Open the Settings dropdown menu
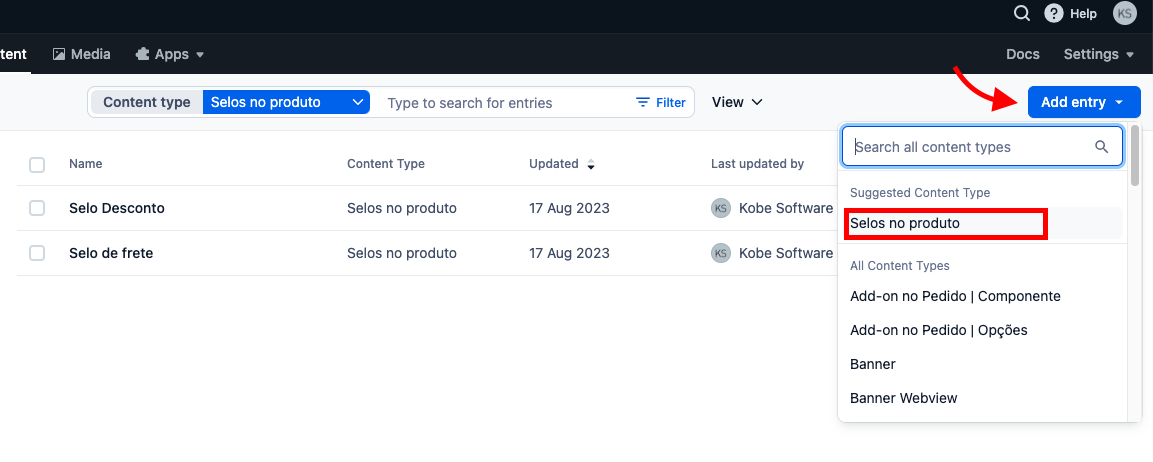1153x462 pixels. point(1098,54)
